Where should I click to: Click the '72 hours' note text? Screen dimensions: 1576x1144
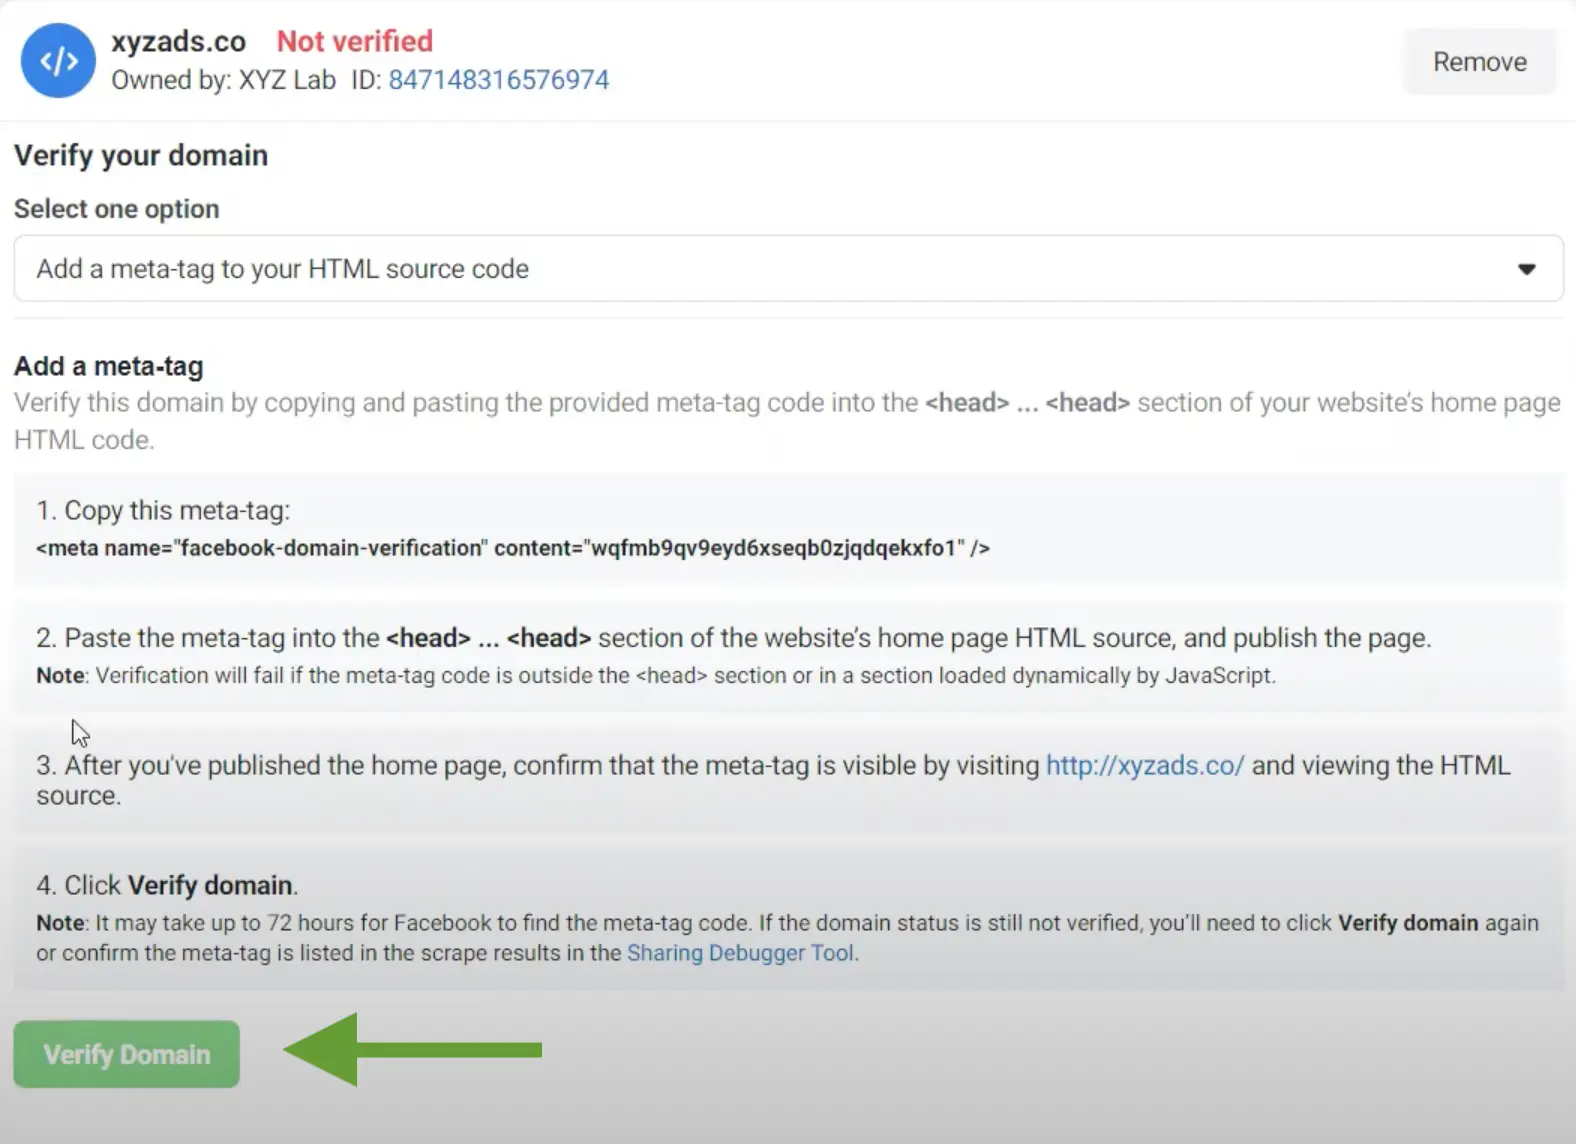pyautogui.click(x=787, y=938)
